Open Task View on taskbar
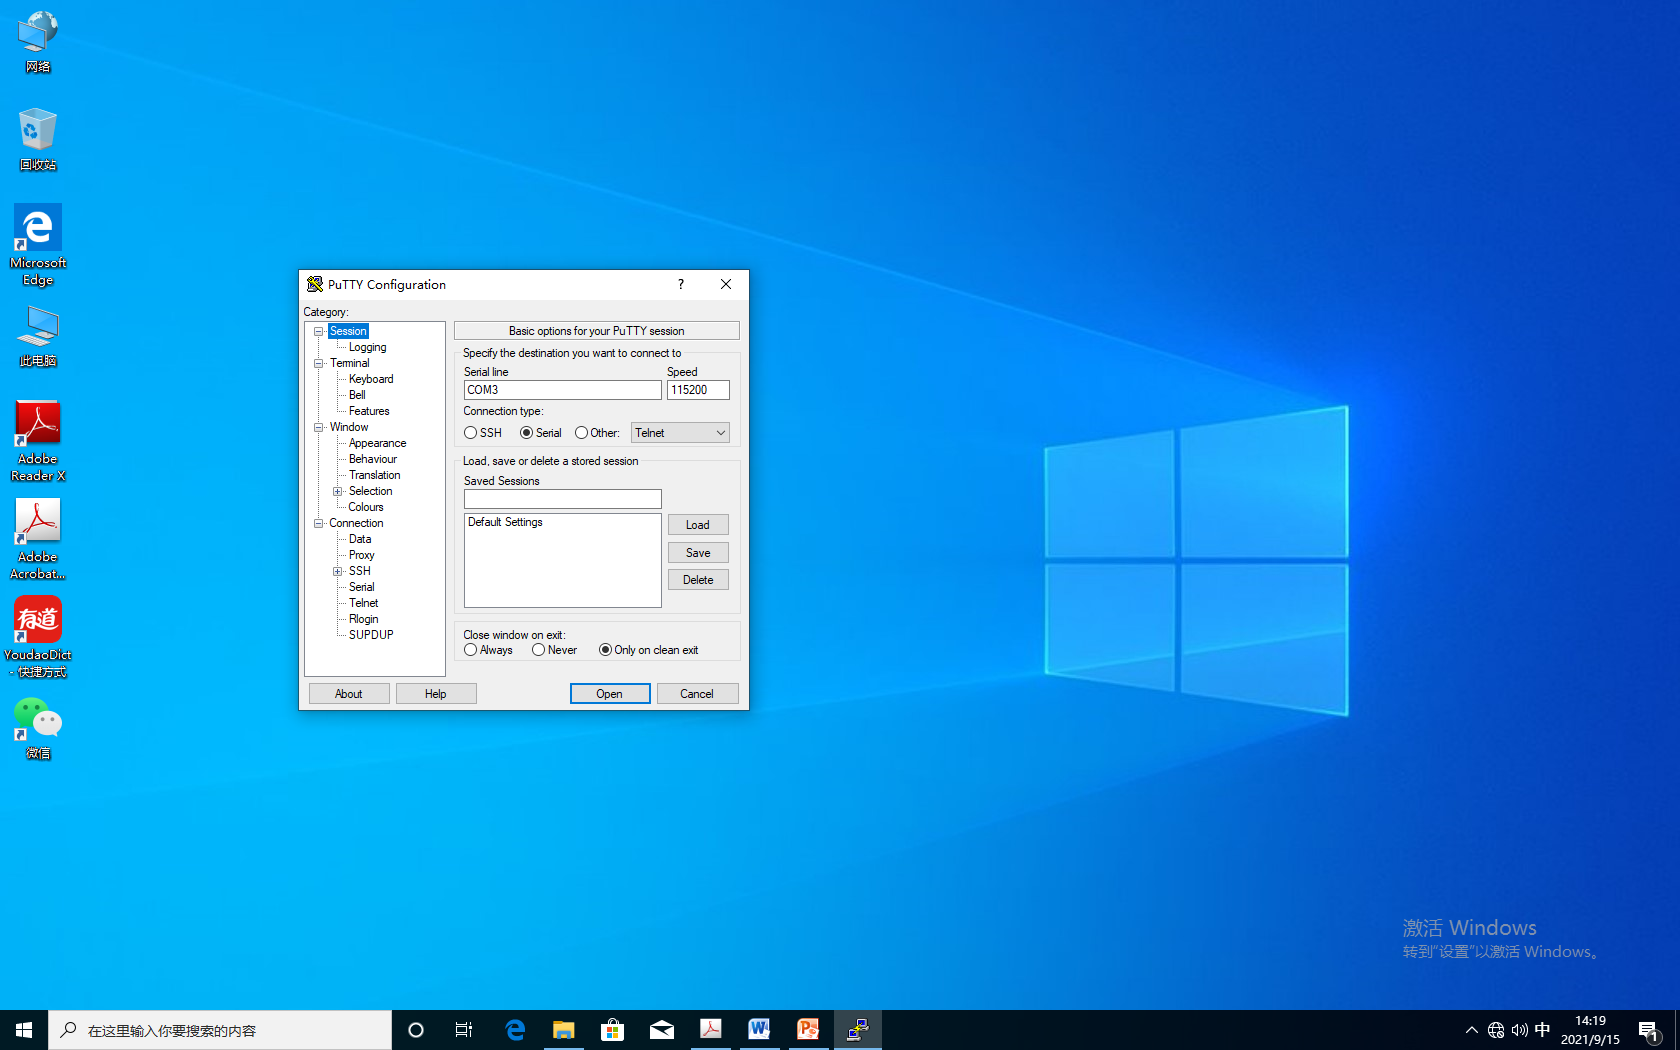Screen dimensions: 1680x1050 [464, 1030]
